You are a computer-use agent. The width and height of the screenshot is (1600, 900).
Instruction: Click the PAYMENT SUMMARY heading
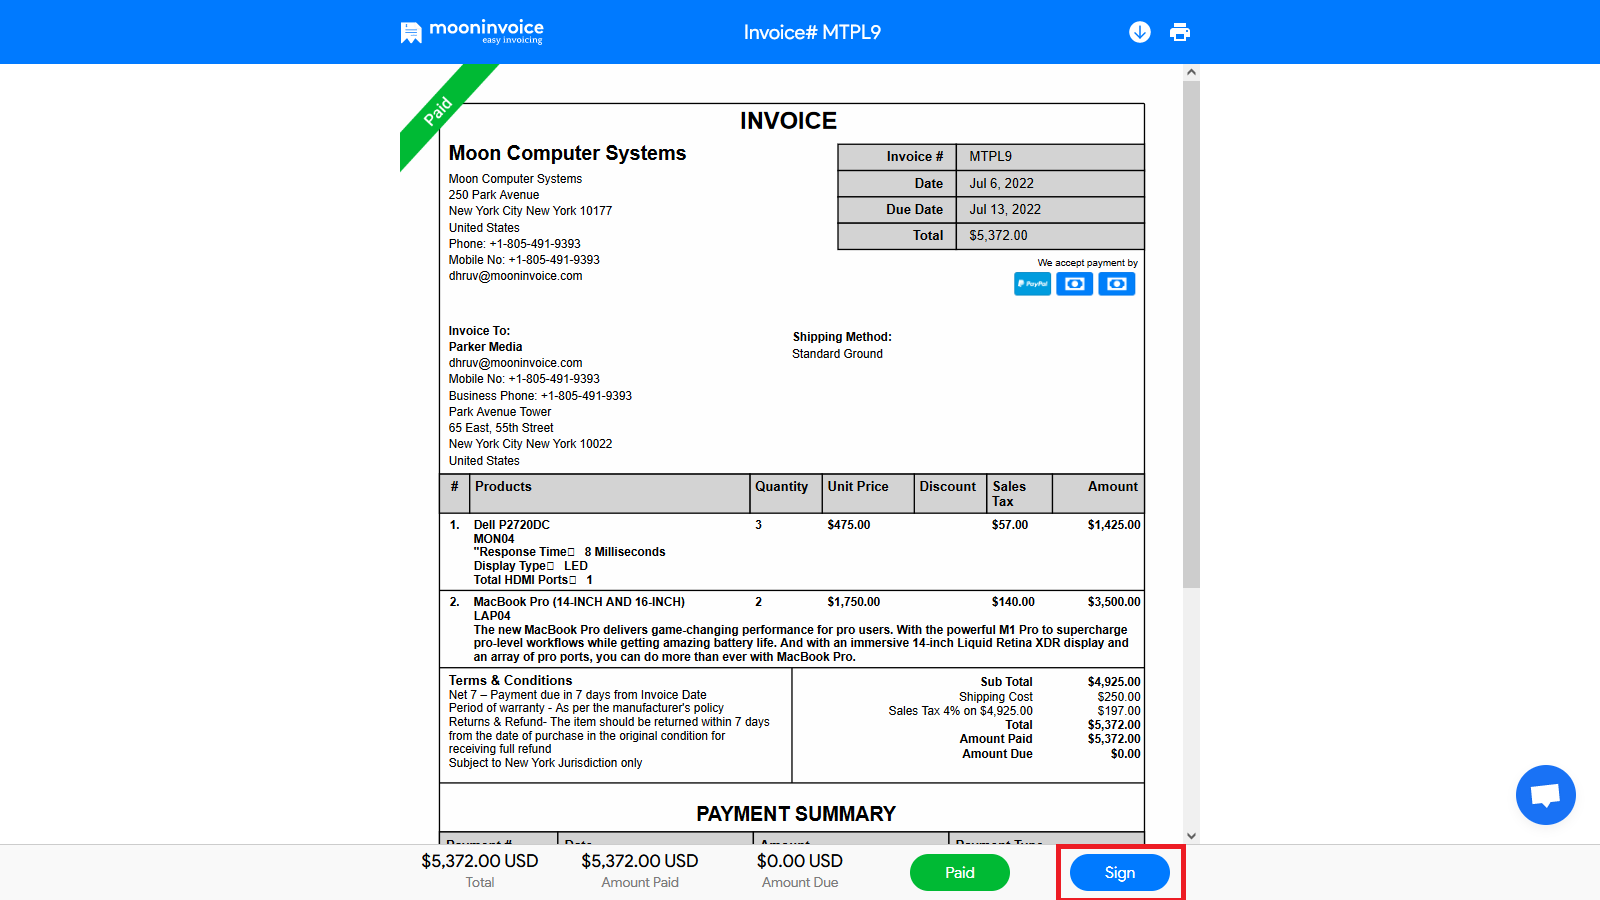pyautogui.click(x=796, y=814)
